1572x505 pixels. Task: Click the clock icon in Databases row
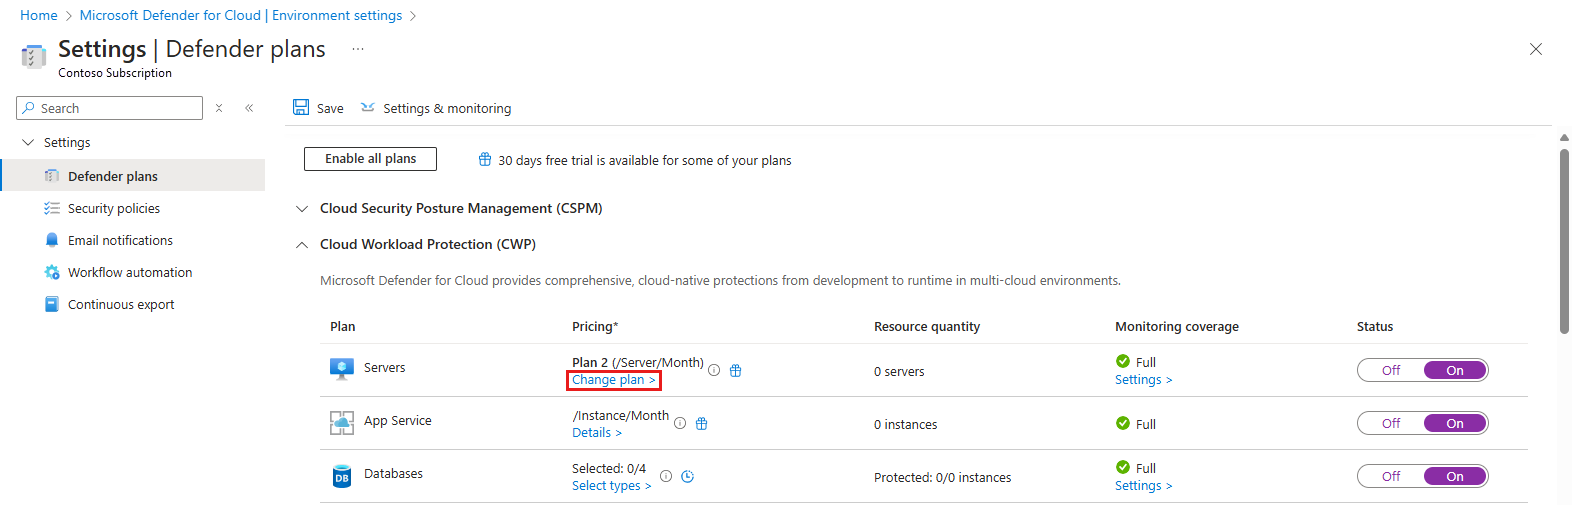688,476
